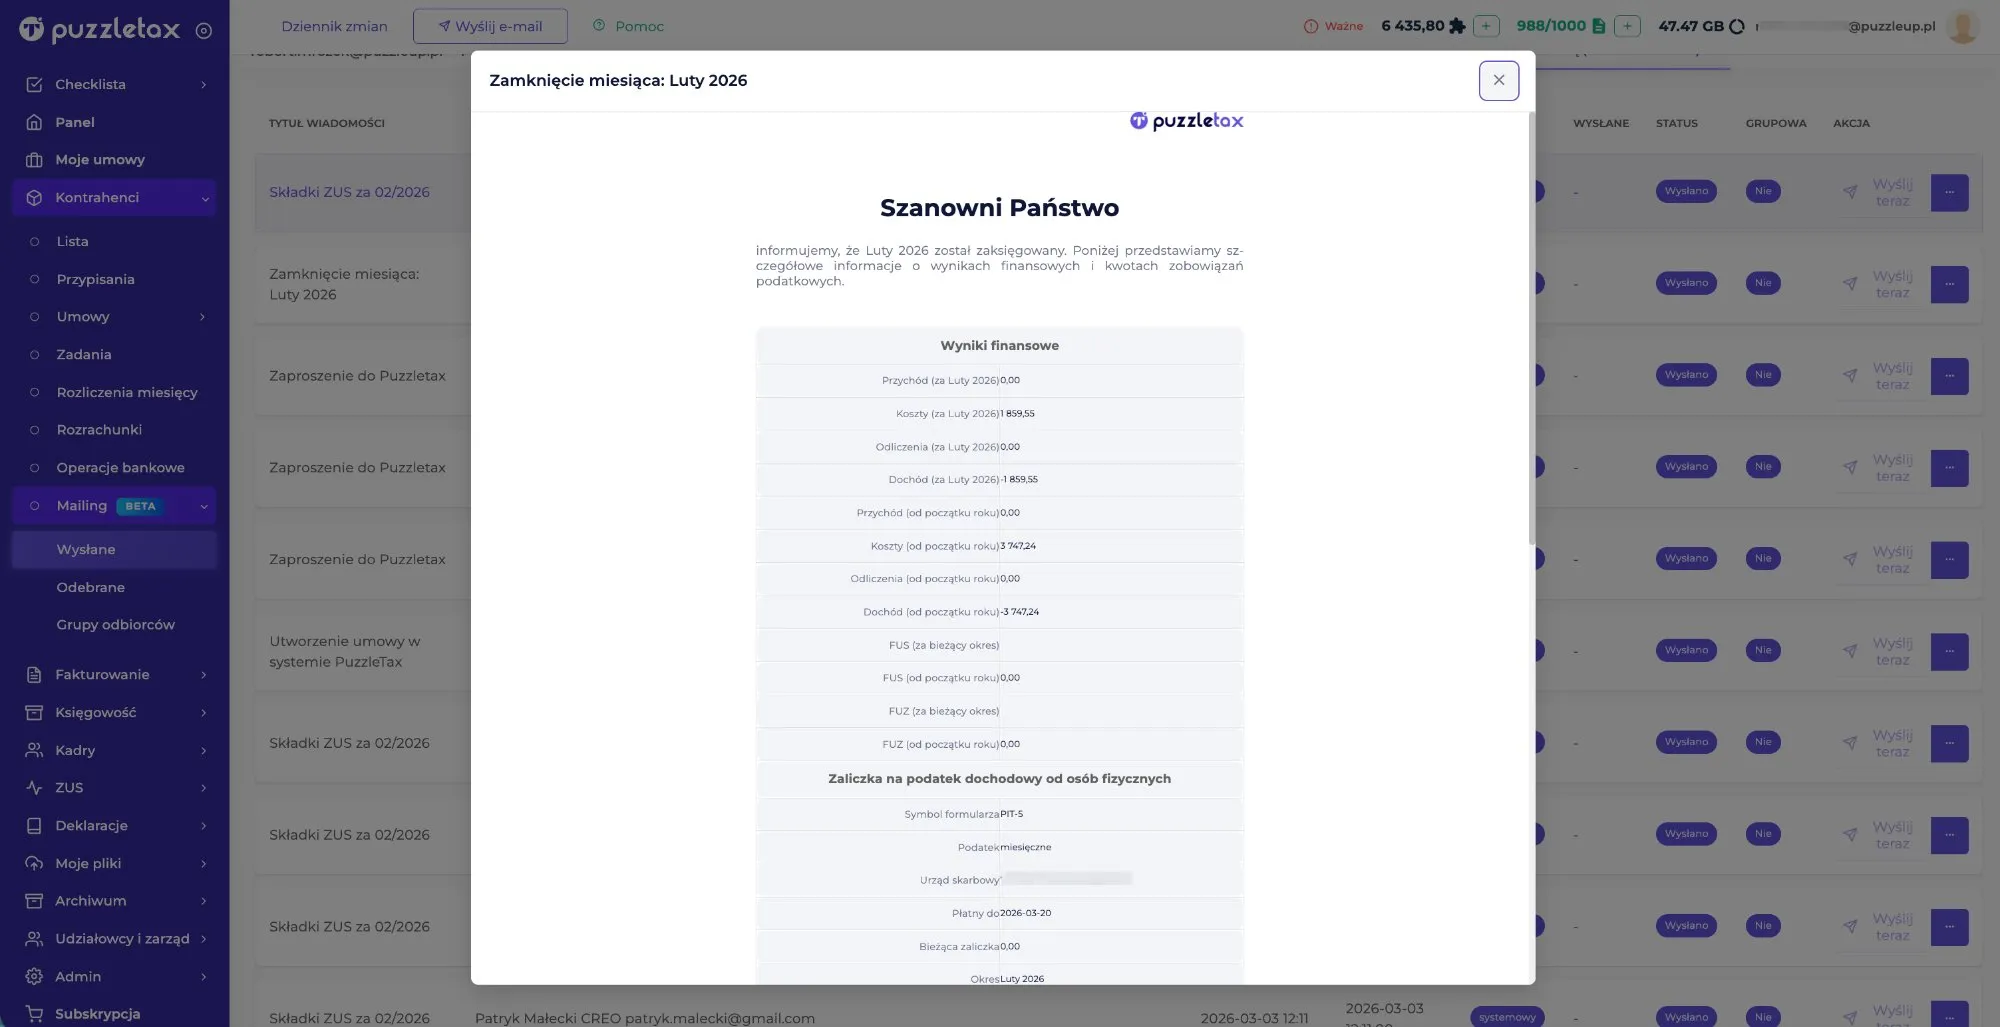Select Rozliczenia miesięcy menu item
Screen dimensions: 2000x1027
(127, 392)
